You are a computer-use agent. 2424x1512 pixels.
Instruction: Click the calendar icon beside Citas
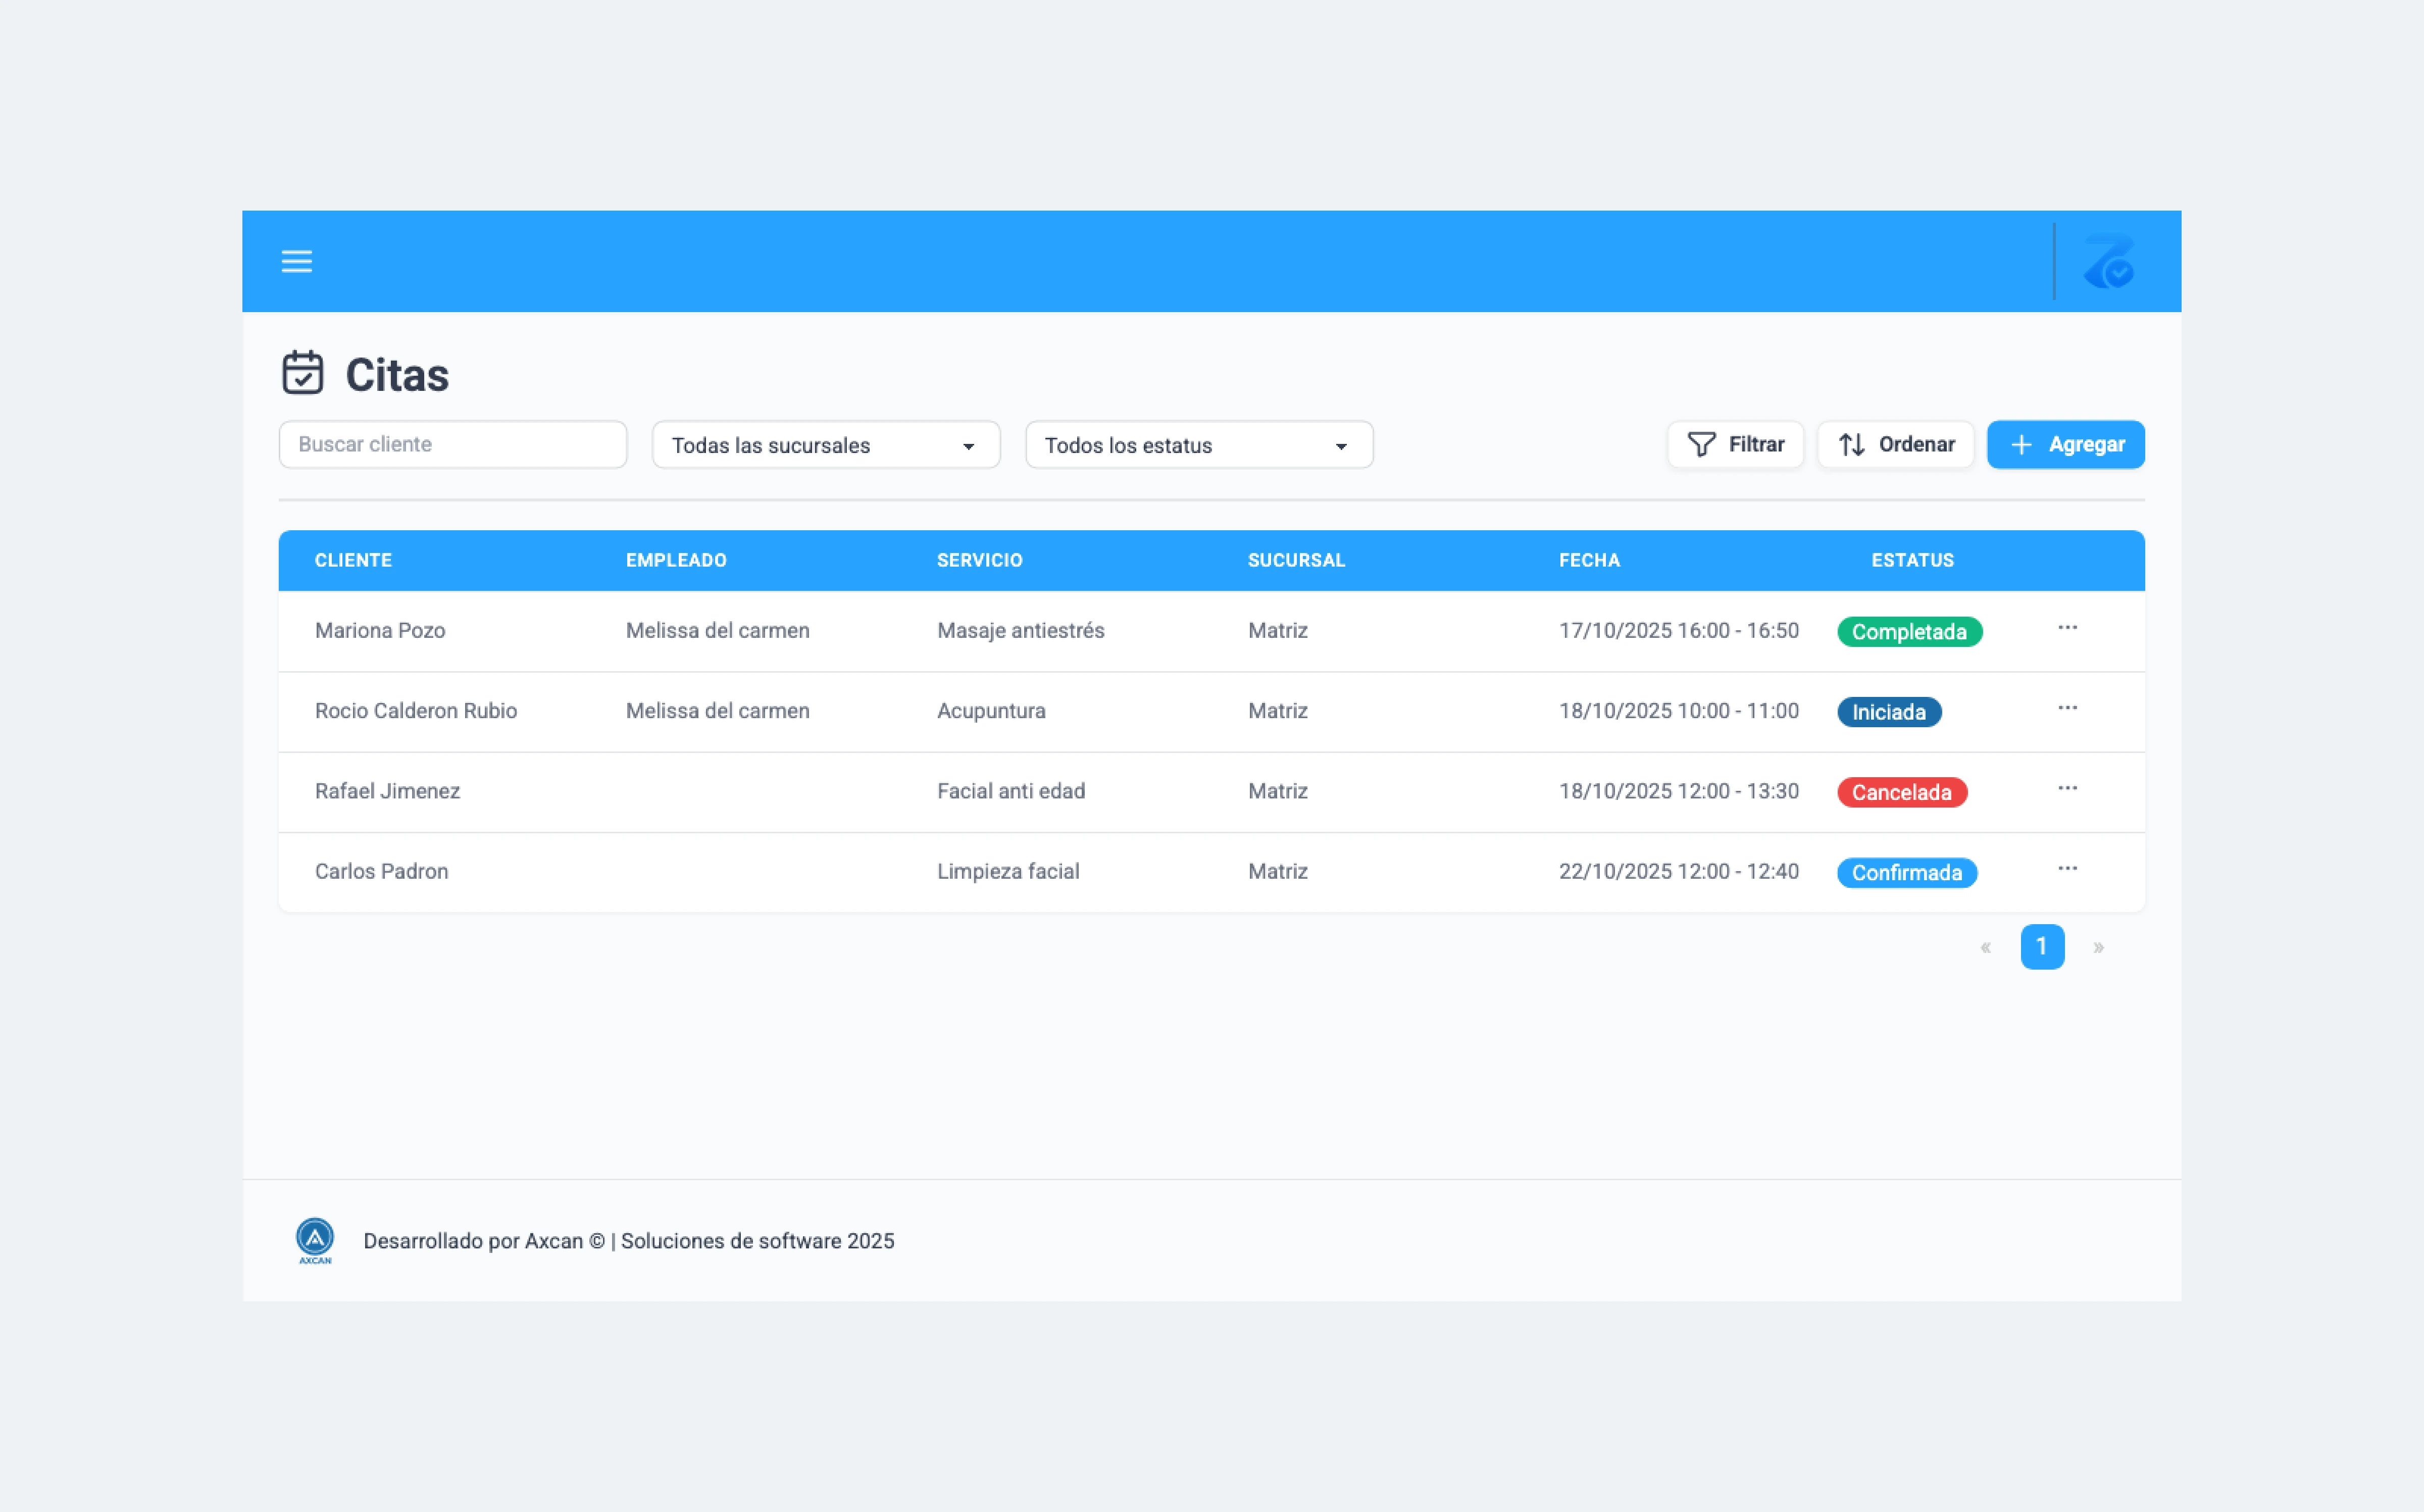[302, 373]
